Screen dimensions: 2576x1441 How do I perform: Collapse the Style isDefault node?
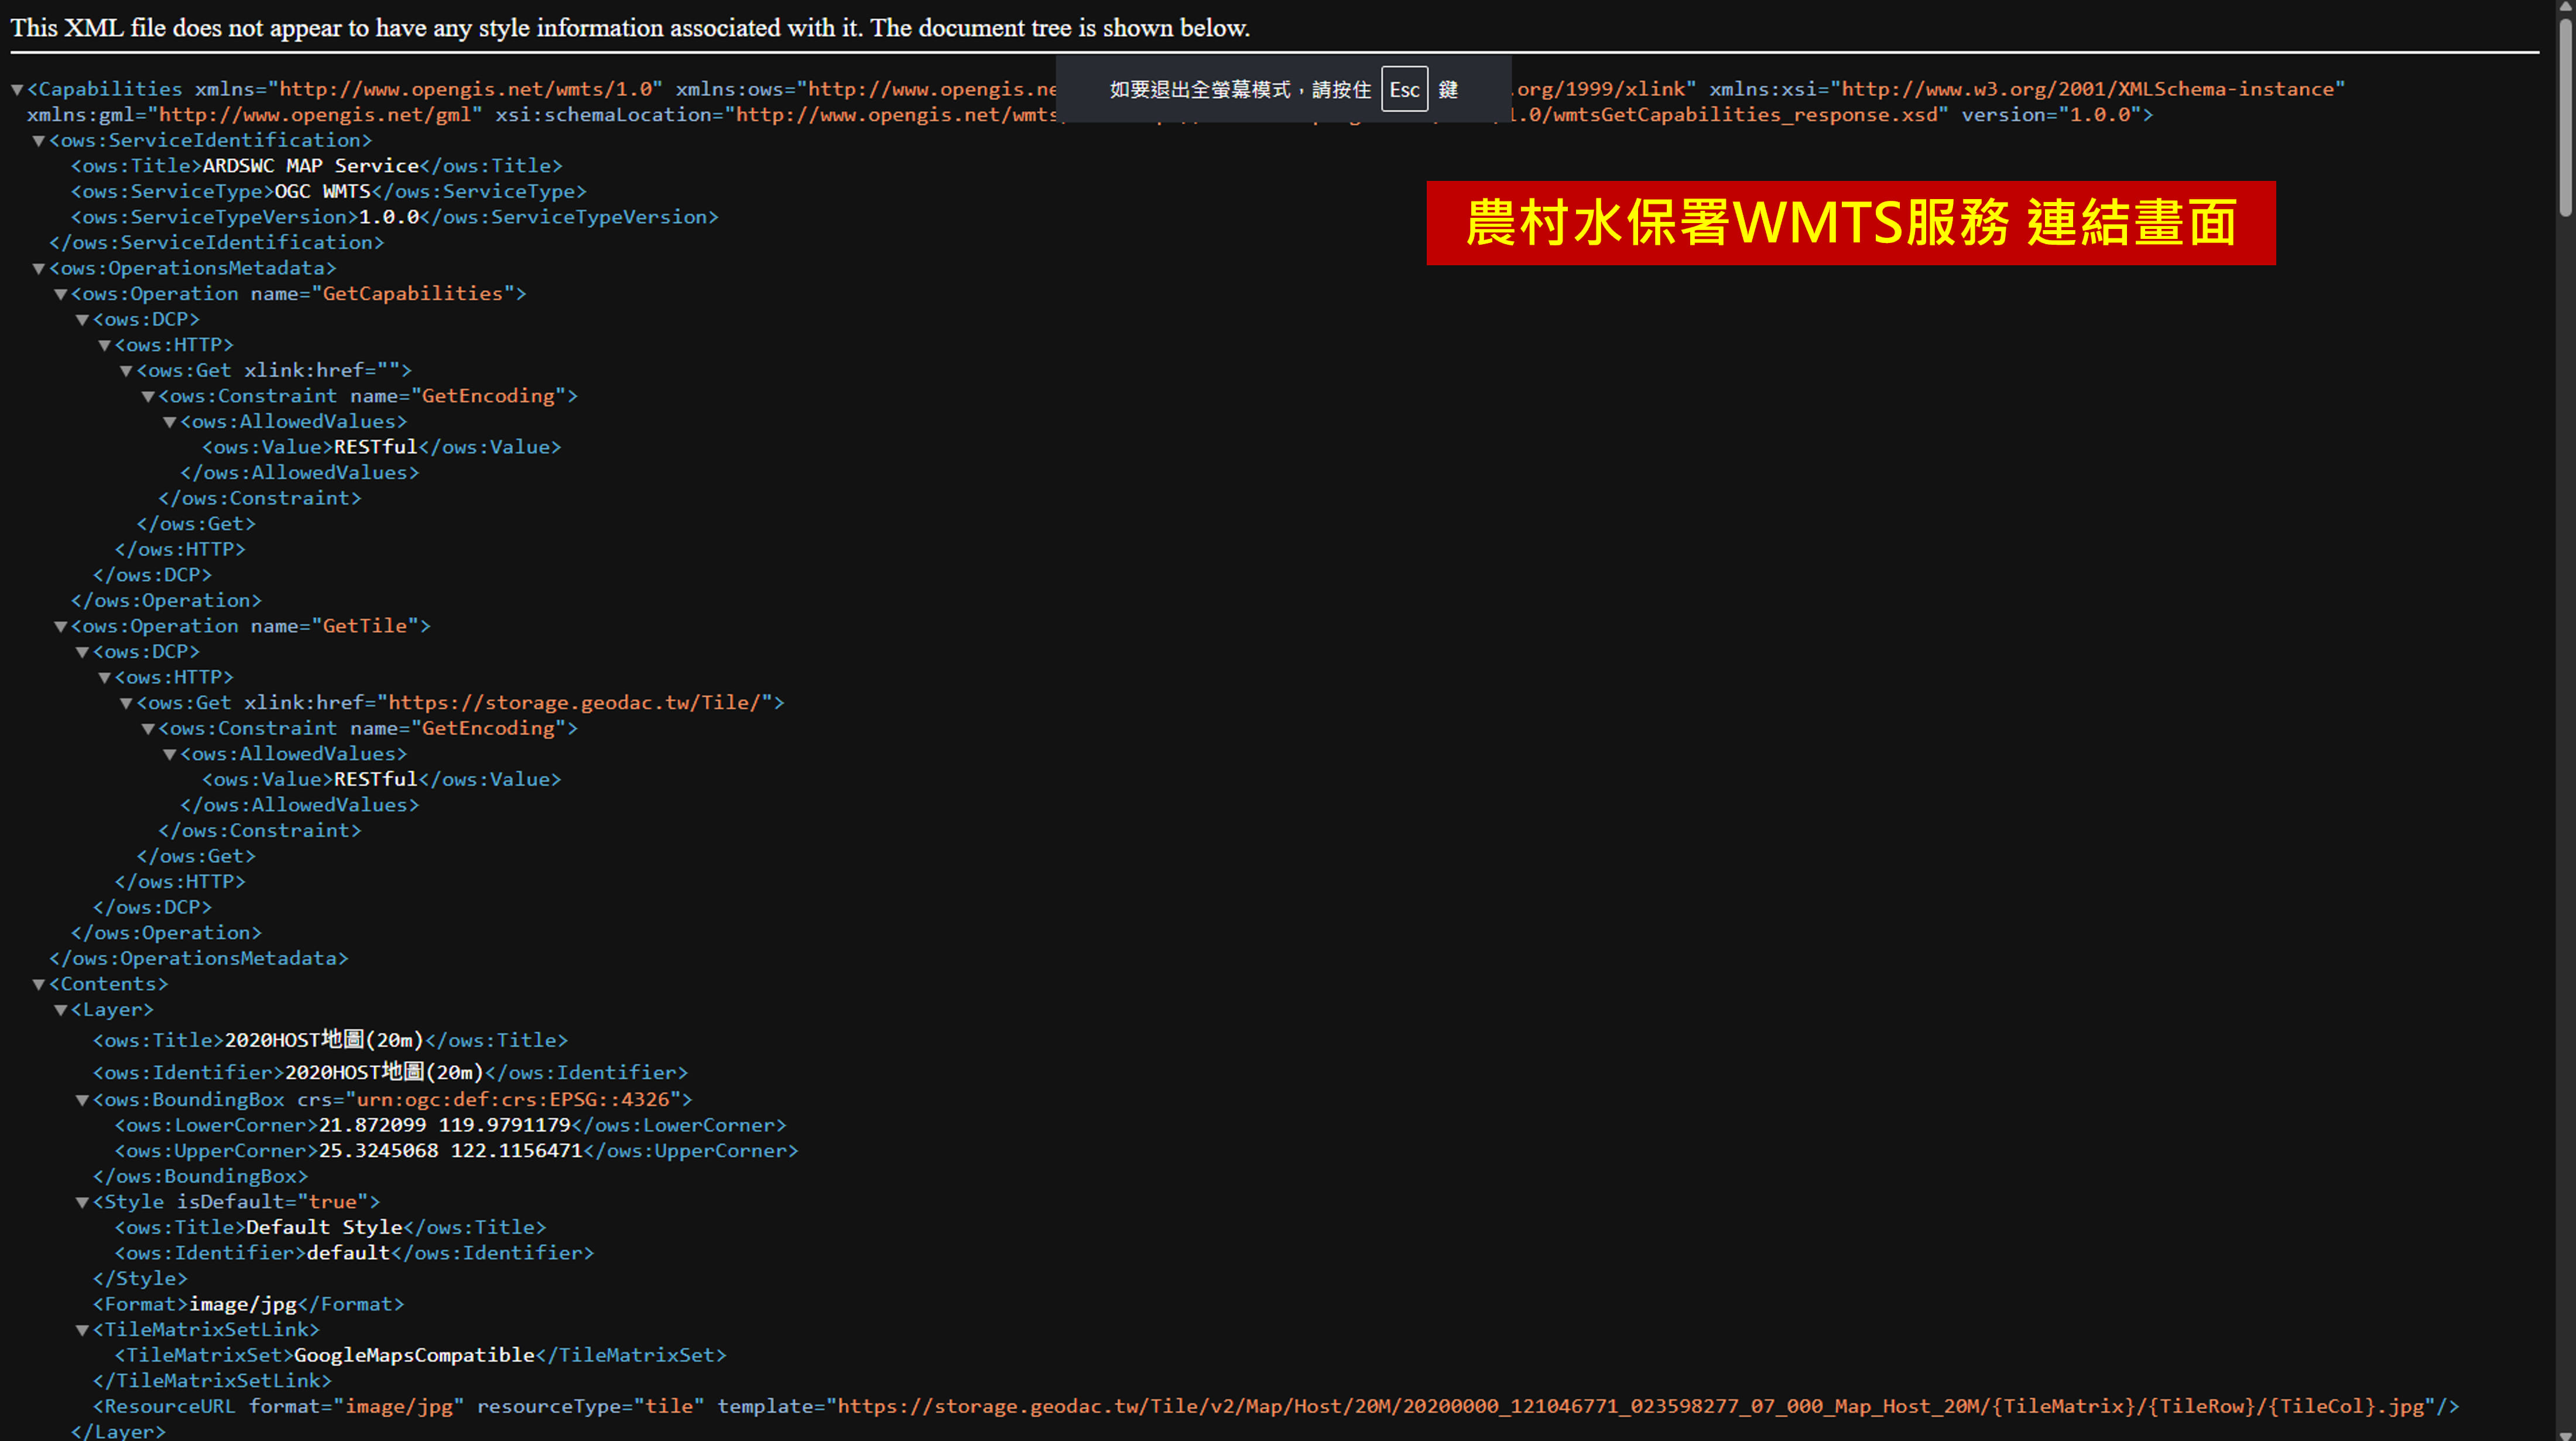(83, 1203)
